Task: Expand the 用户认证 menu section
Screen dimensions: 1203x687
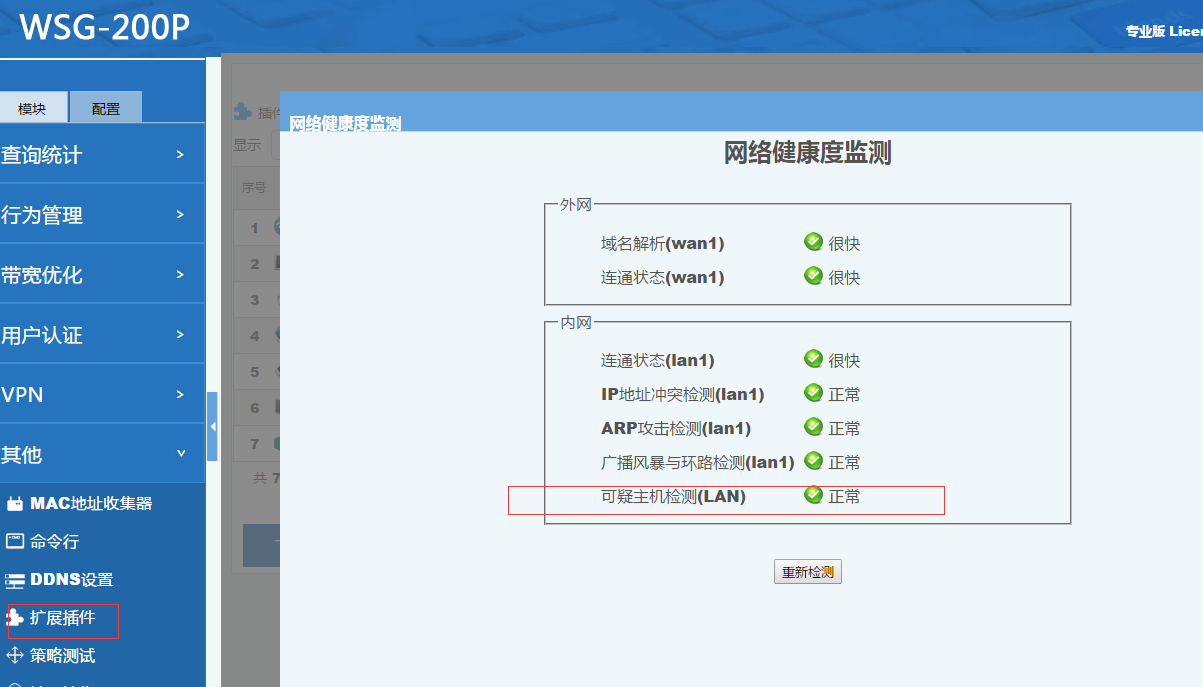Action: (x=100, y=335)
